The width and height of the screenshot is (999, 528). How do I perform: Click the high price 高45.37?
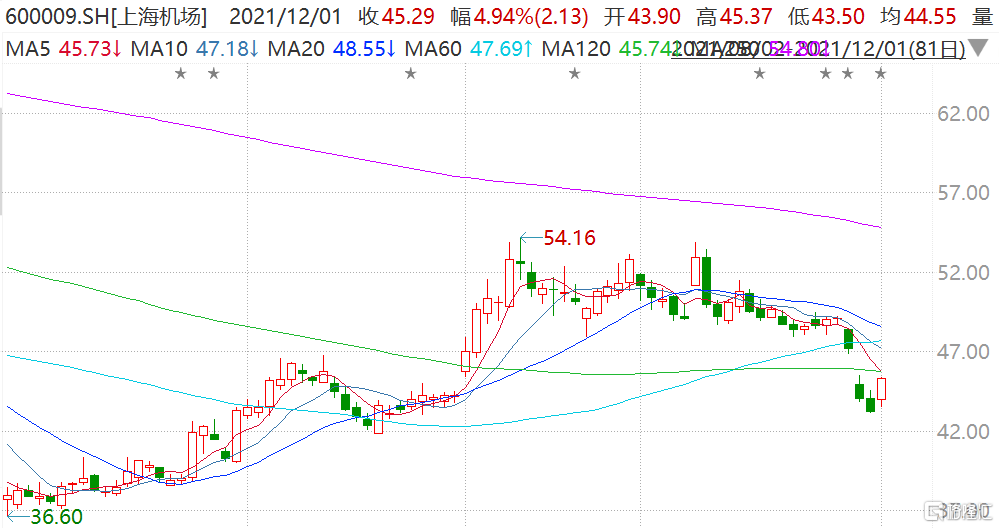[734, 17]
